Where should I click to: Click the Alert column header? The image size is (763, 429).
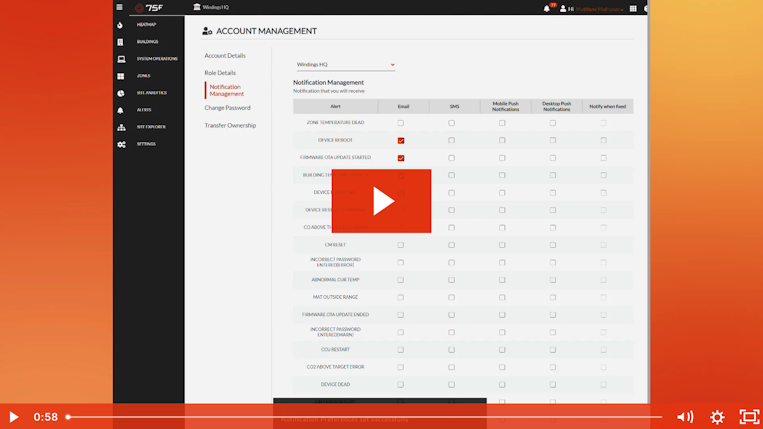pyautogui.click(x=335, y=107)
